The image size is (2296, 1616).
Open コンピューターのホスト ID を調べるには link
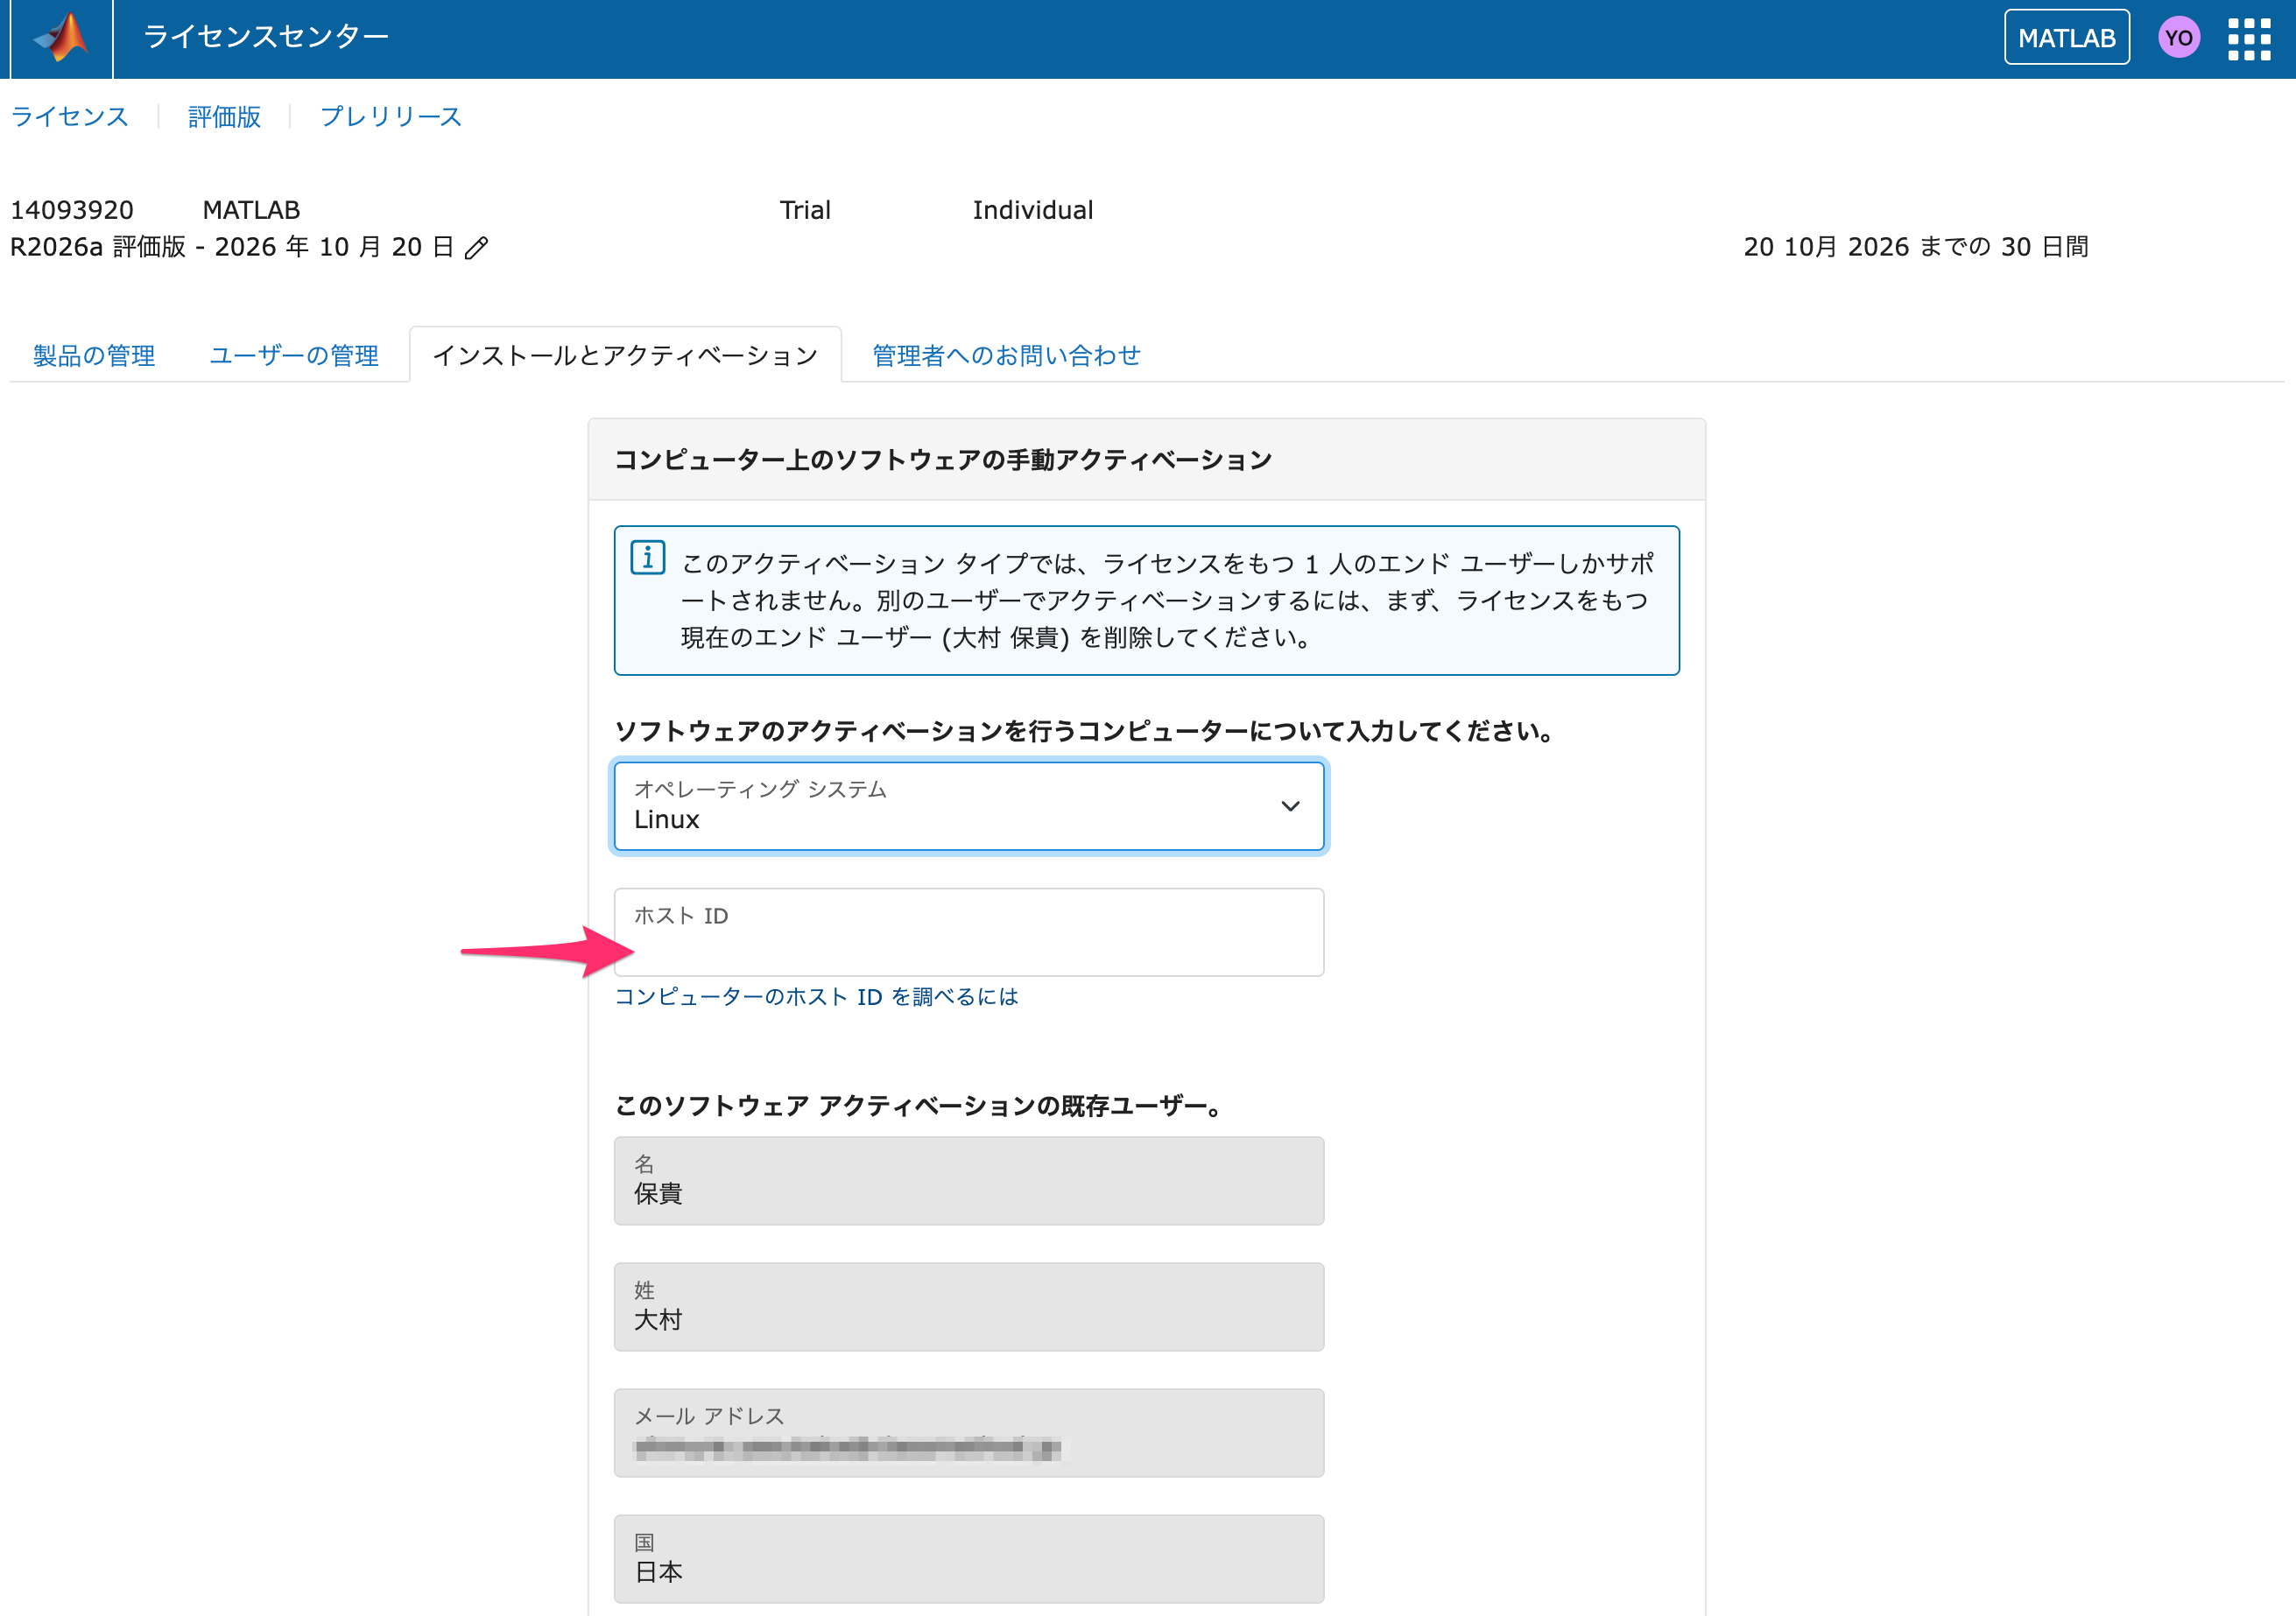click(x=816, y=997)
